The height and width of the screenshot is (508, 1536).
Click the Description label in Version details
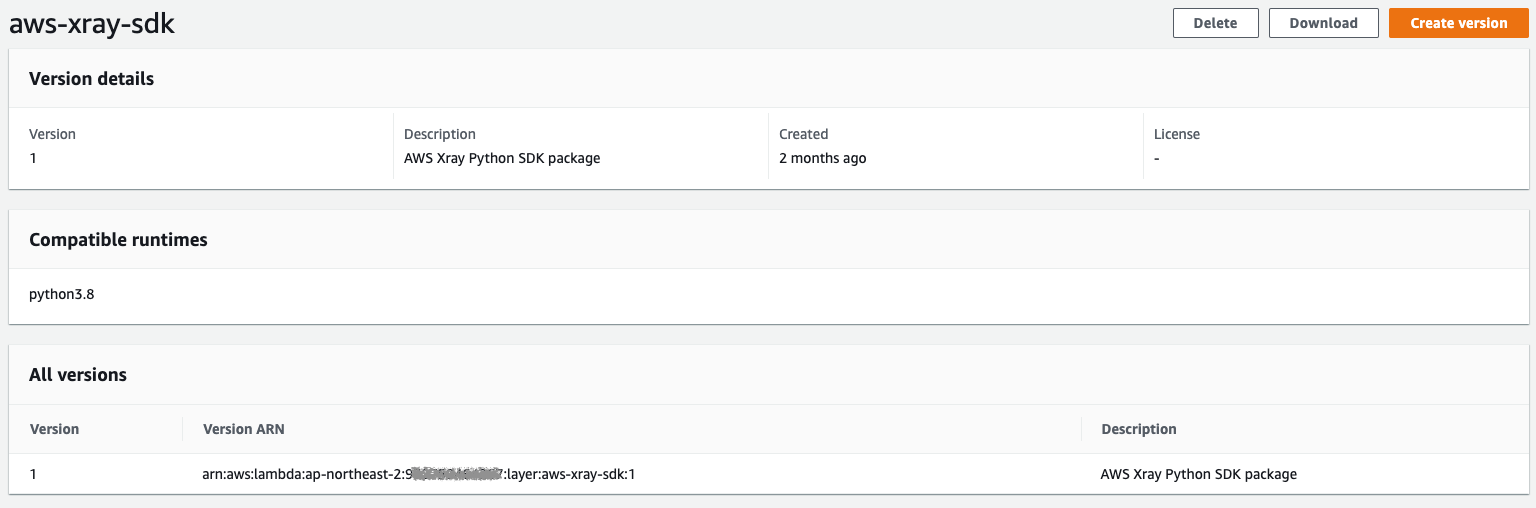pyautogui.click(x=440, y=134)
